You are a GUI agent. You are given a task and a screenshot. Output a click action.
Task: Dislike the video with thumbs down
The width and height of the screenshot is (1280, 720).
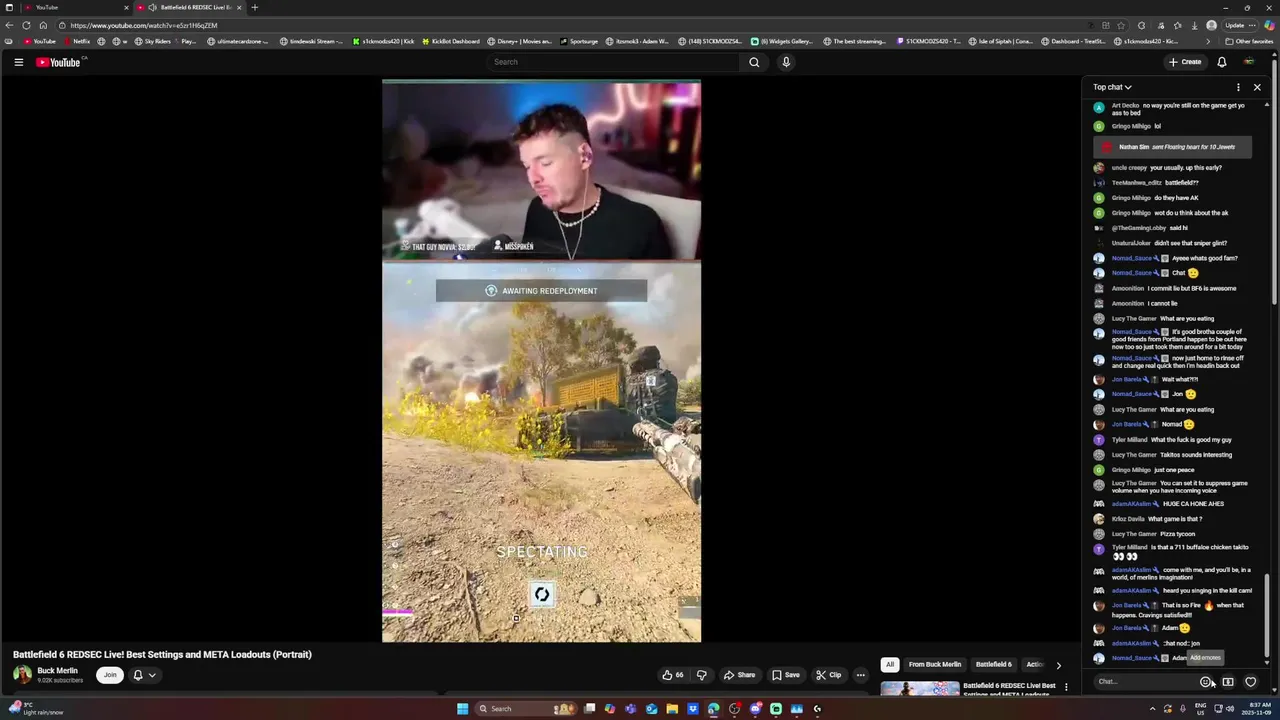(701, 675)
